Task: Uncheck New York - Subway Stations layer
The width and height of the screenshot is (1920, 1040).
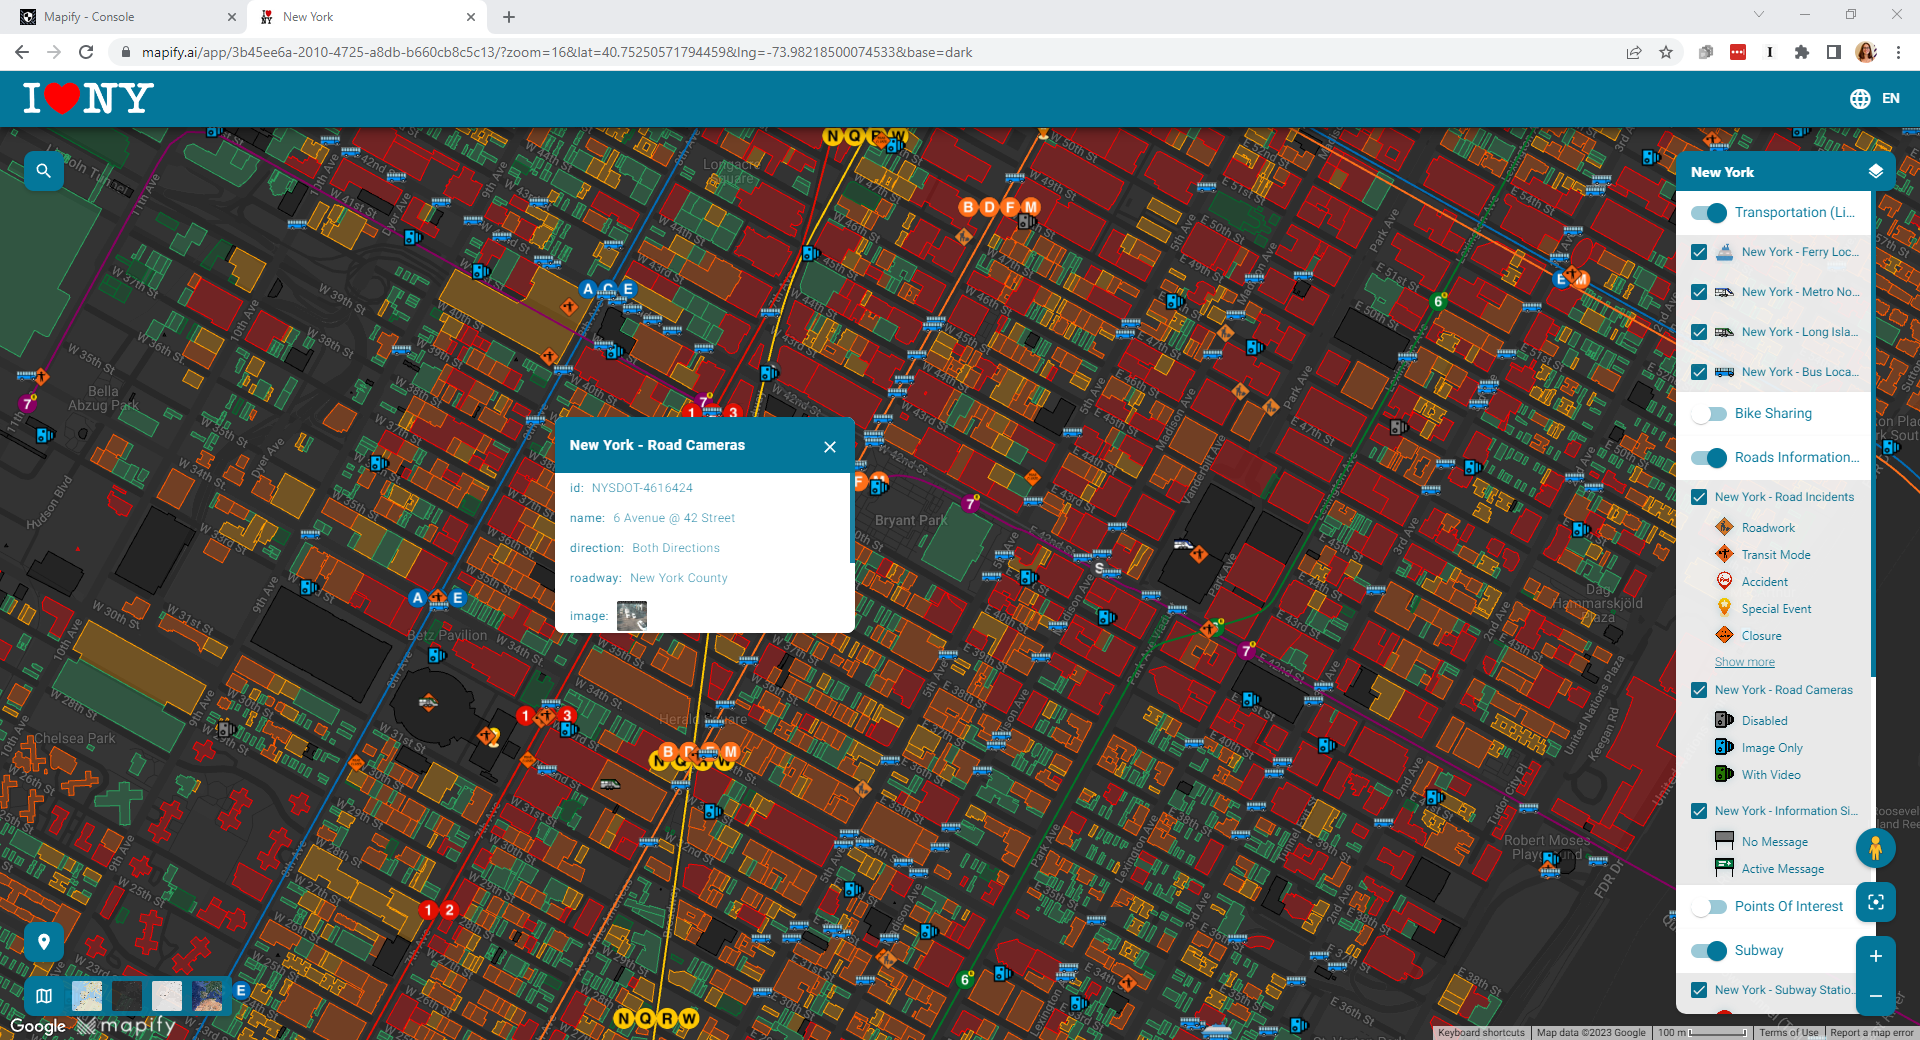Action: [1699, 990]
